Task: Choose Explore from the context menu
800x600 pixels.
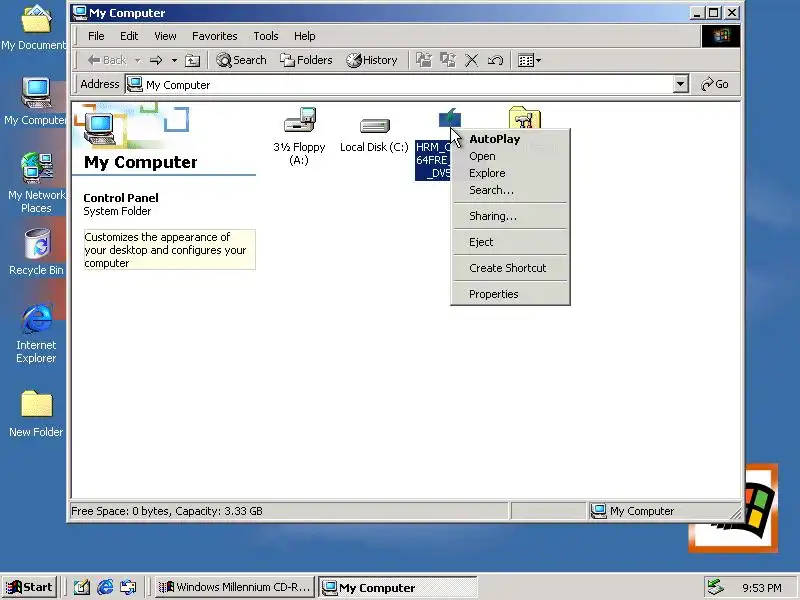Action: tap(510, 173)
